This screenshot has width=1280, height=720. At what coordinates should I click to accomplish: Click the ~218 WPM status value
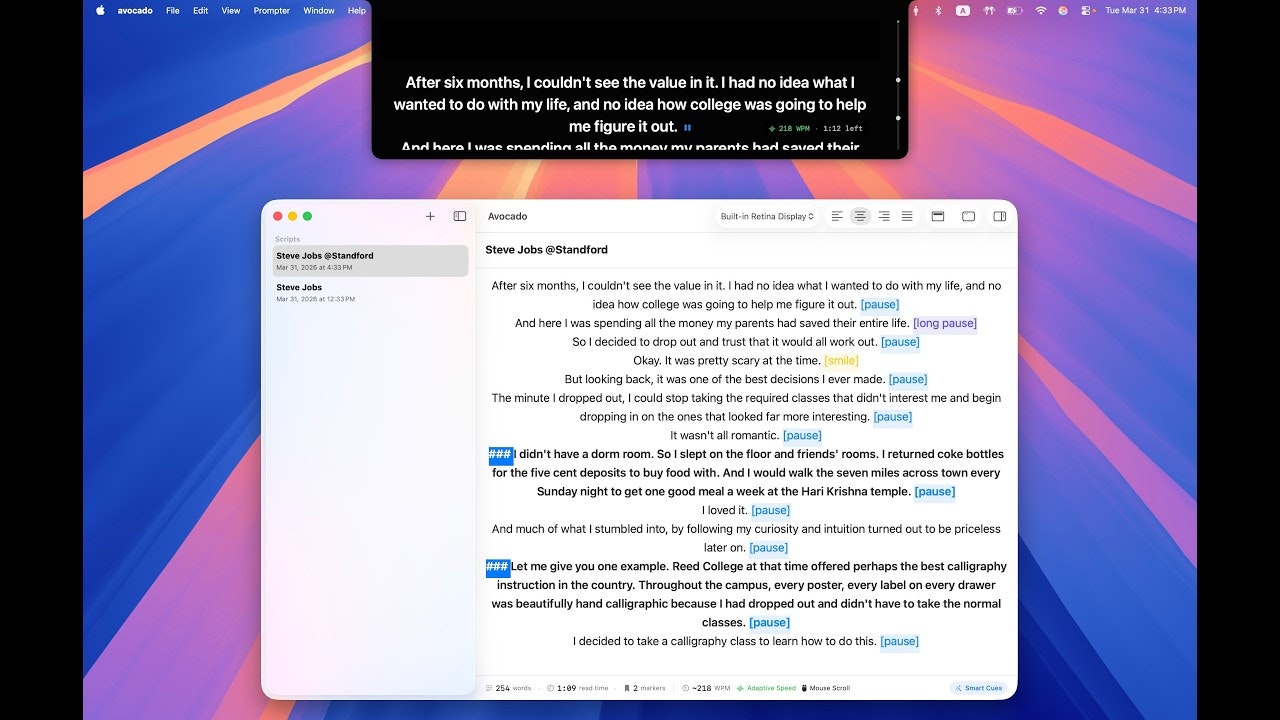pos(706,688)
